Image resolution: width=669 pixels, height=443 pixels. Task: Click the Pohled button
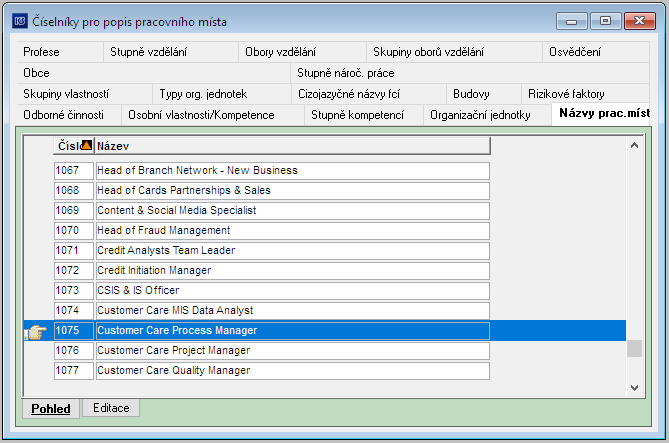pos(51,409)
